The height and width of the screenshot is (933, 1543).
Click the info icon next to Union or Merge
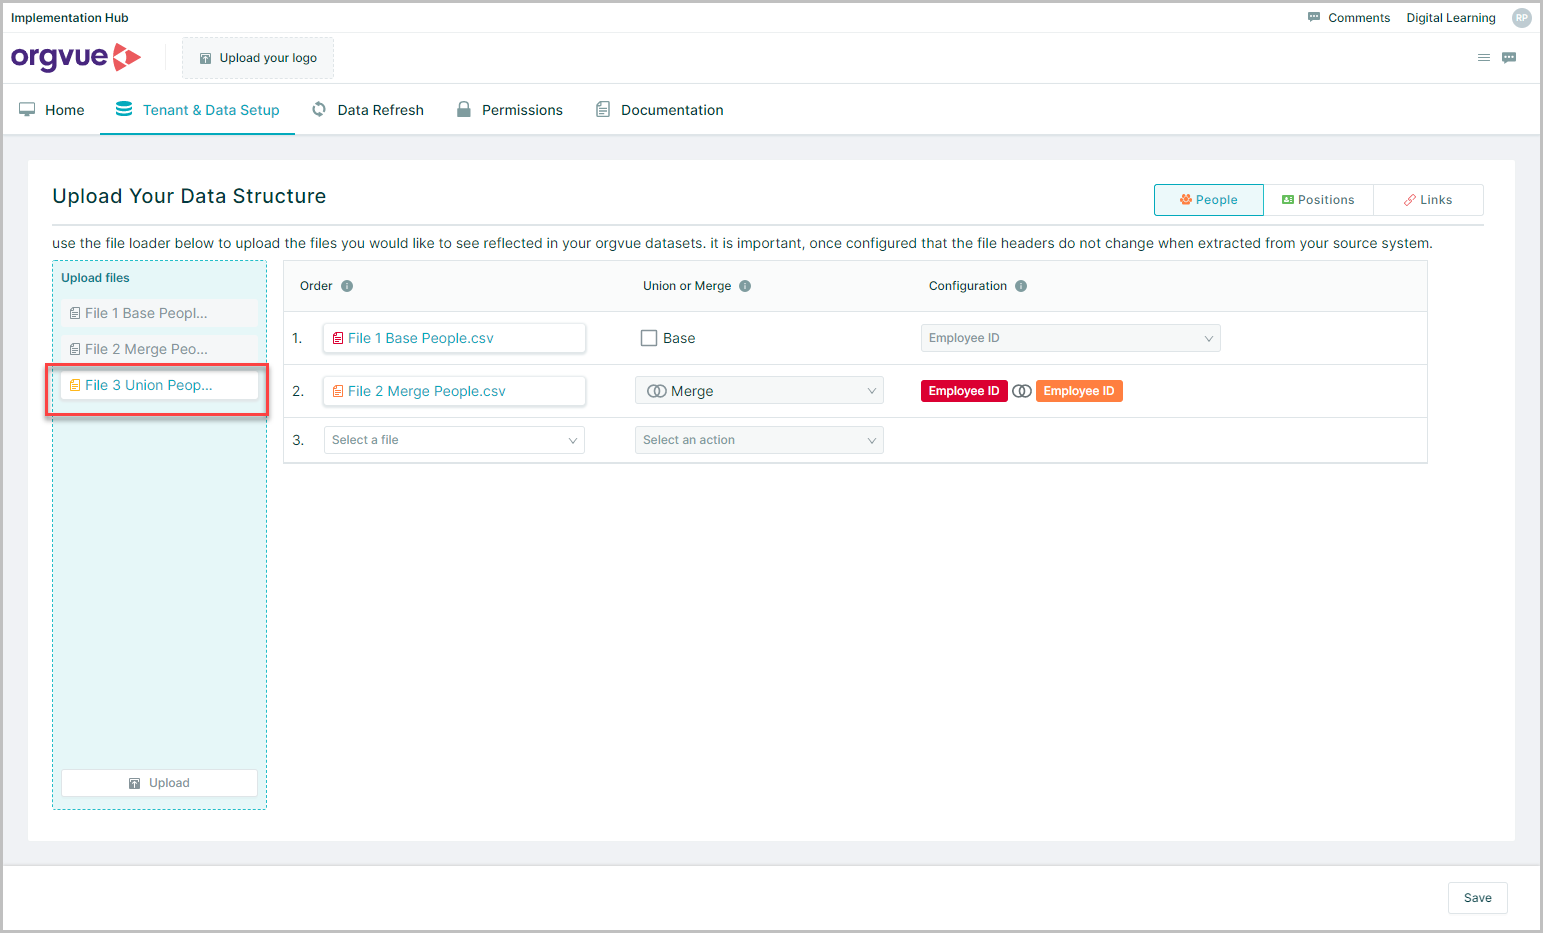(x=745, y=286)
